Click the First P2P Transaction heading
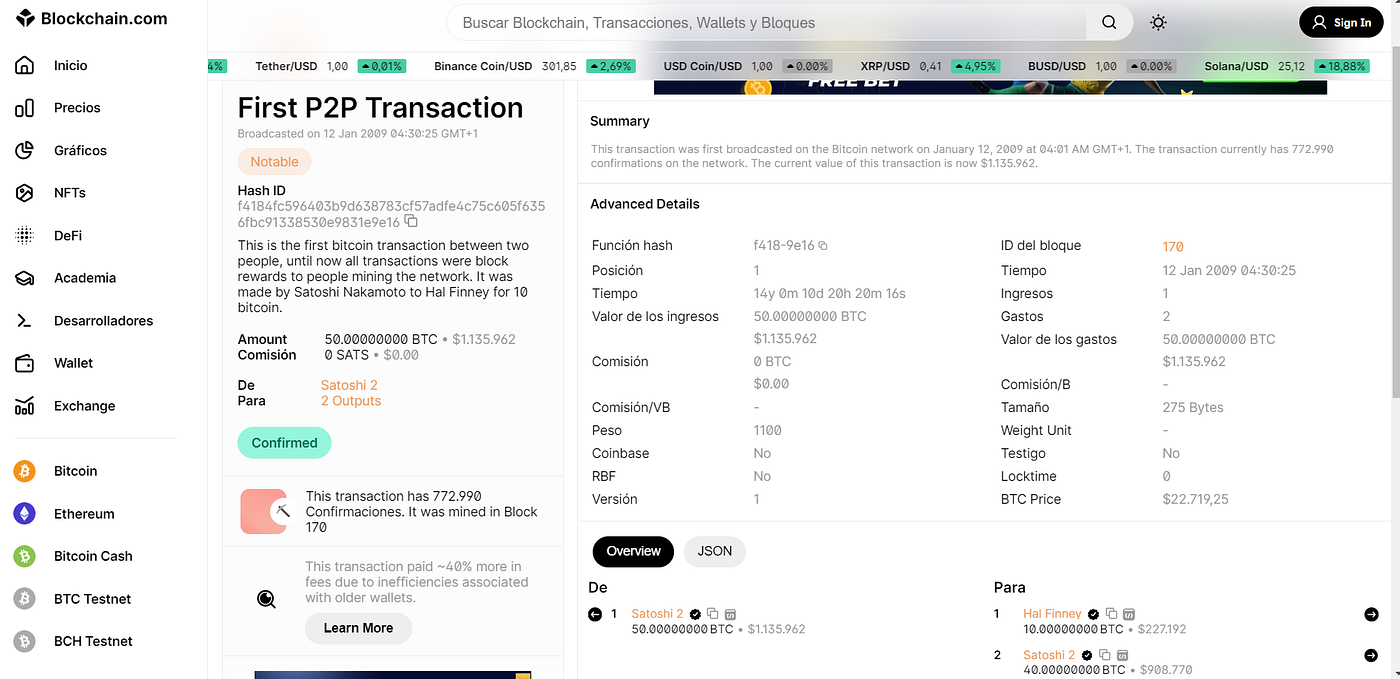The height and width of the screenshot is (679, 1400). 380,108
